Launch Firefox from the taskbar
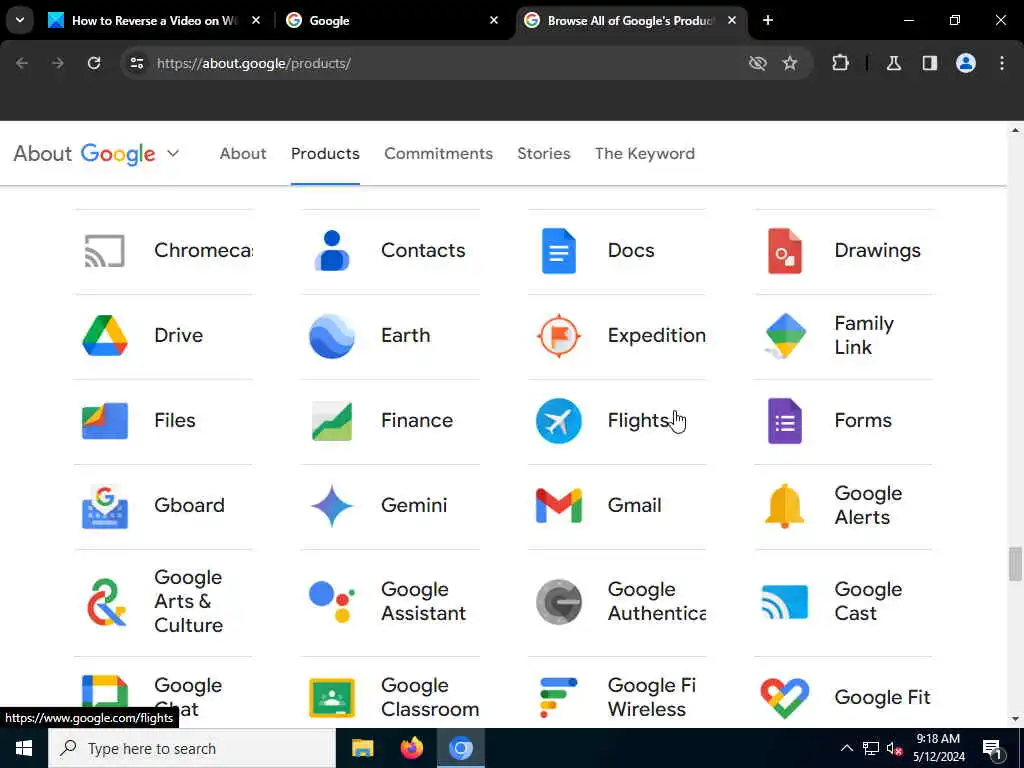The image size is (1024, 768). coord(411,748)
